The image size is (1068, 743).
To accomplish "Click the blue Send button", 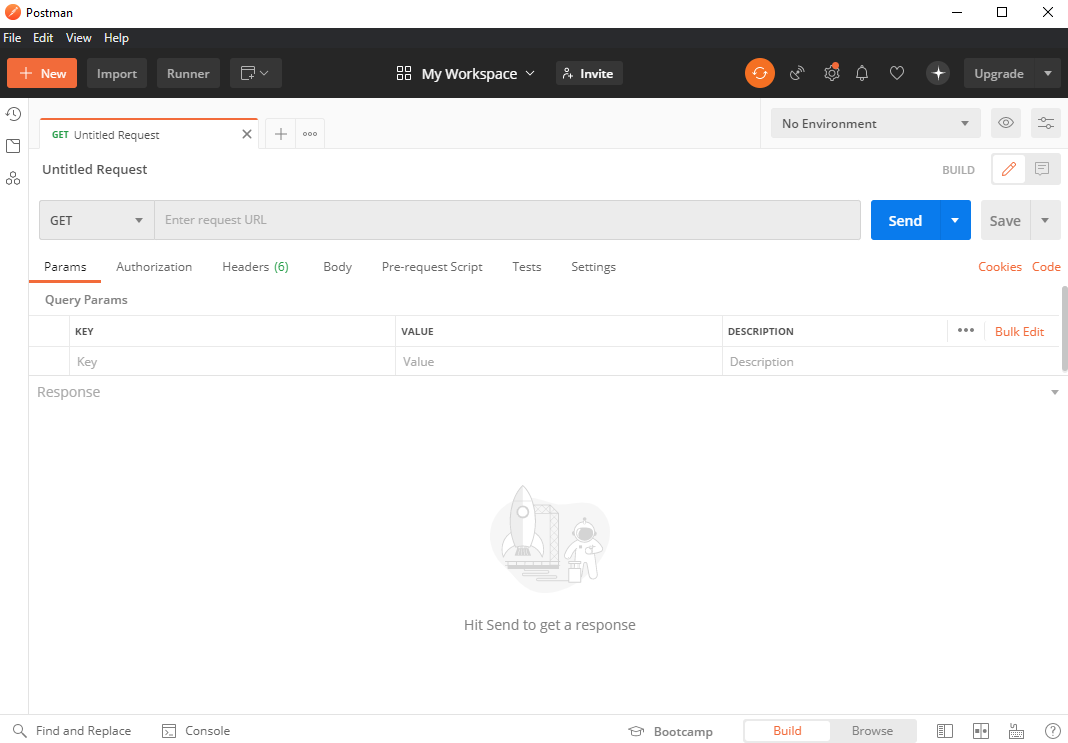I will 905,220.
